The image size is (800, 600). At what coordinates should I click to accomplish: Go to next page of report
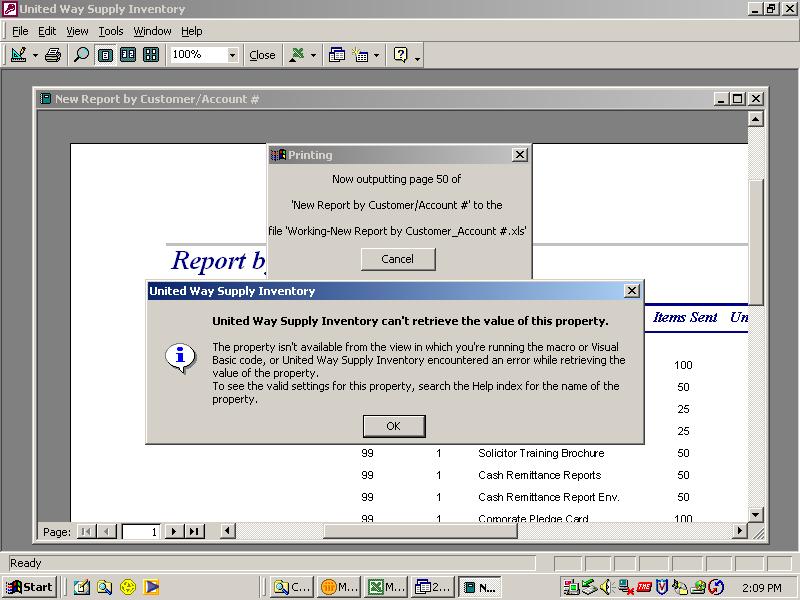(x=174, y=532)
